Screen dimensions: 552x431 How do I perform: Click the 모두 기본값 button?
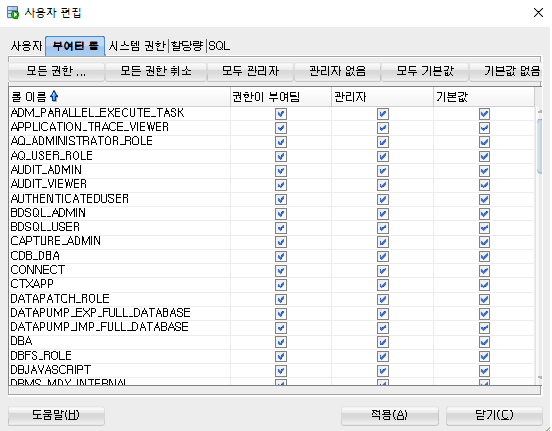tap(425, 71)
